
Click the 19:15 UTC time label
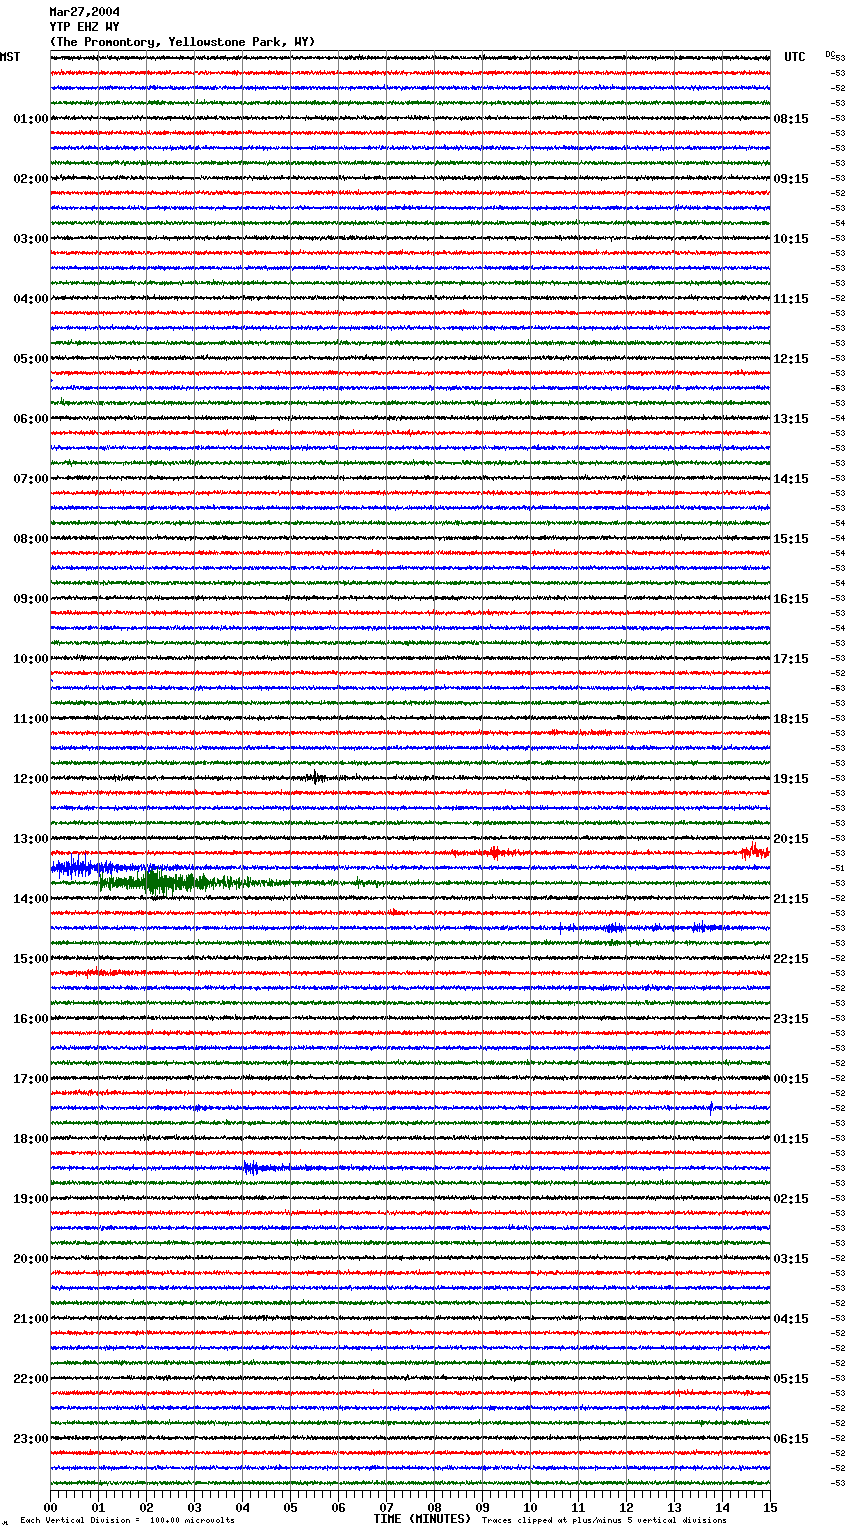coord(791,779)
